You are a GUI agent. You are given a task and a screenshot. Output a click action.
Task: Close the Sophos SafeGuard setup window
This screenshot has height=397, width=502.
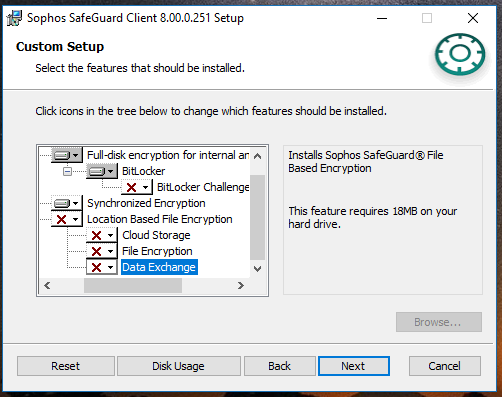[473, 18]
